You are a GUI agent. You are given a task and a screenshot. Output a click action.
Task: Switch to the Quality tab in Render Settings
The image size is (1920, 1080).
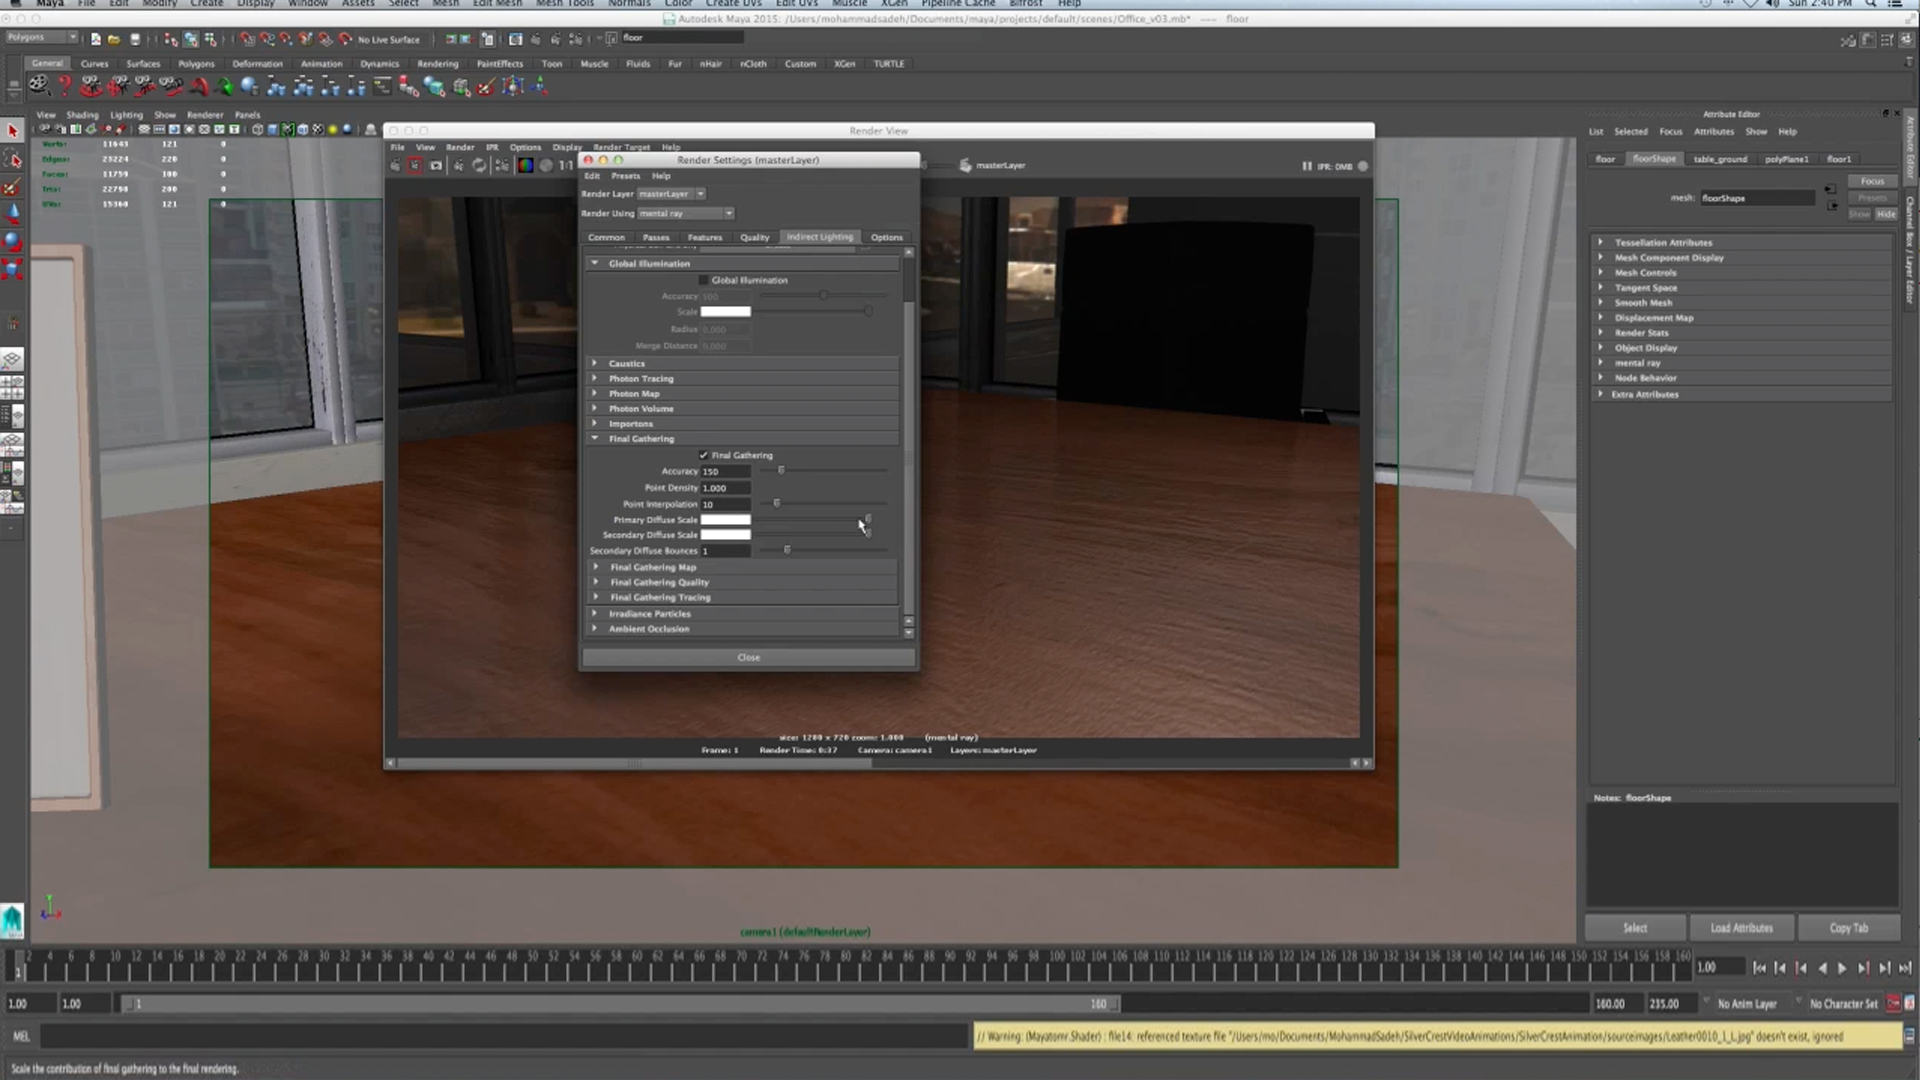754,237
